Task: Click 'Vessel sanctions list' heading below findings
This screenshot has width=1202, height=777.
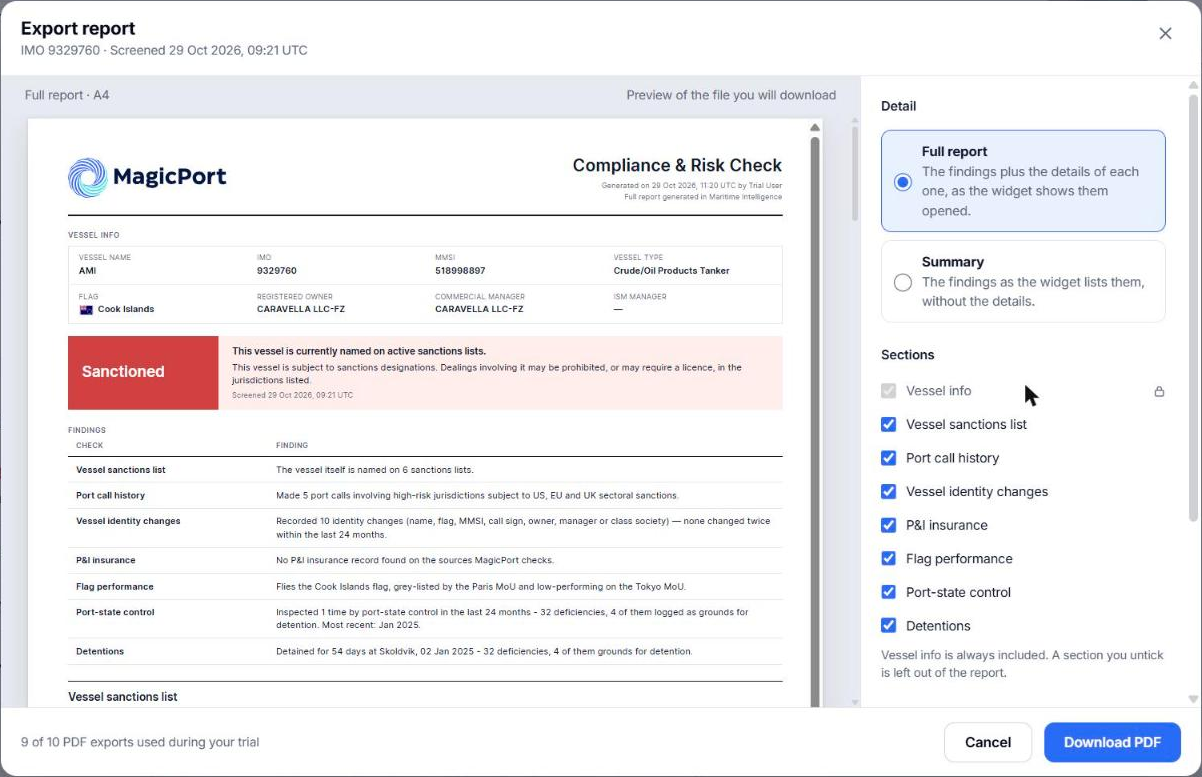Action: point(123,696)
